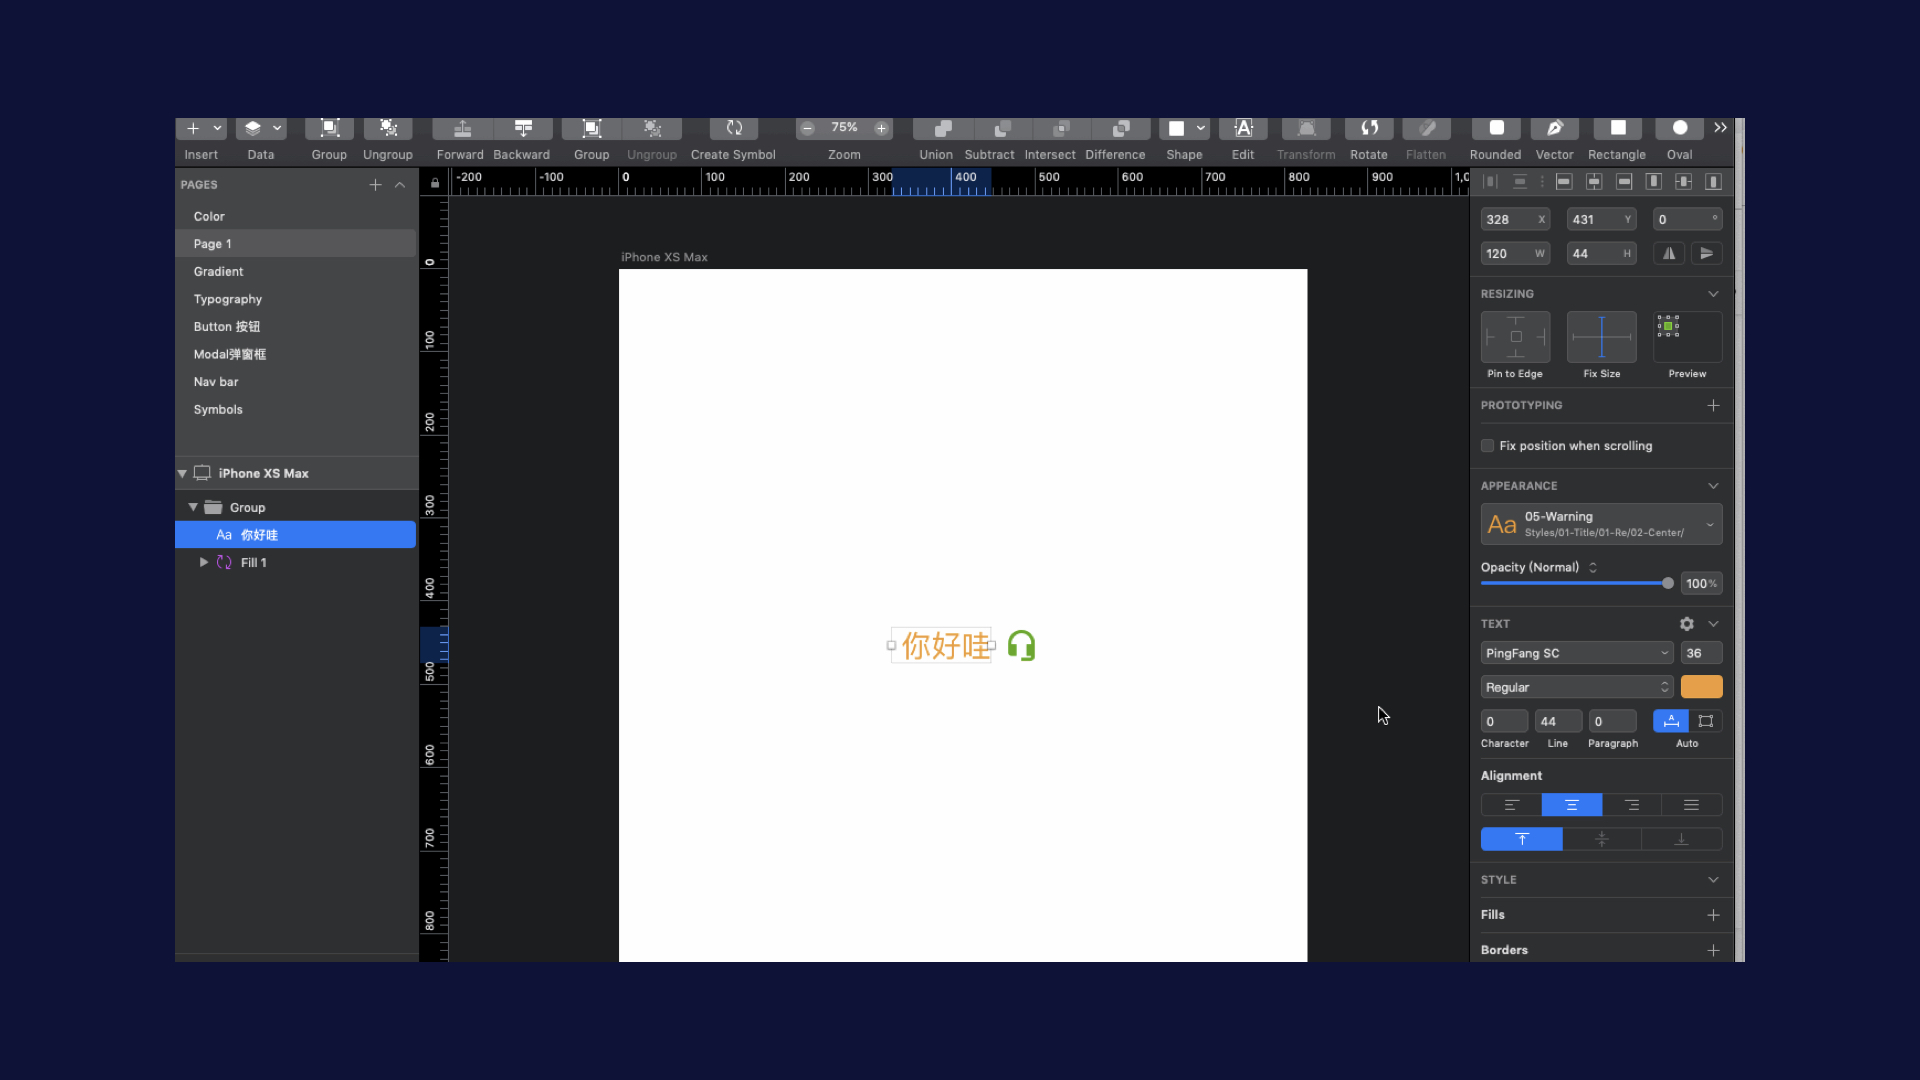Collapse the Resizing section
This screenshot has height=1080, width=1920.
[1713, 294]
